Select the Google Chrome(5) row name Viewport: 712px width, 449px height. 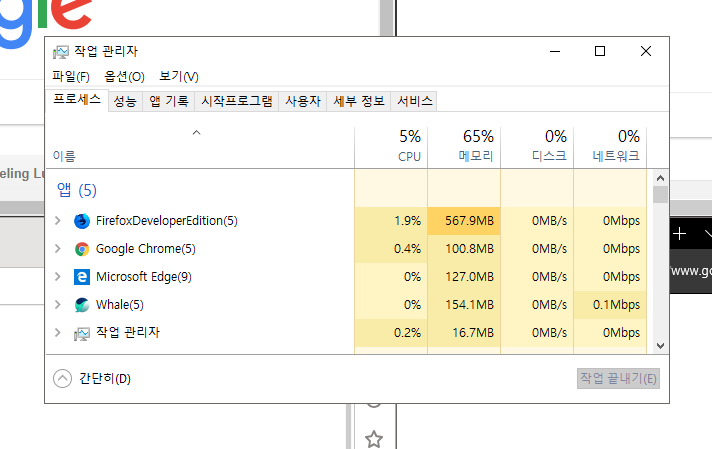pyautogui.click(x=146, y=249)
